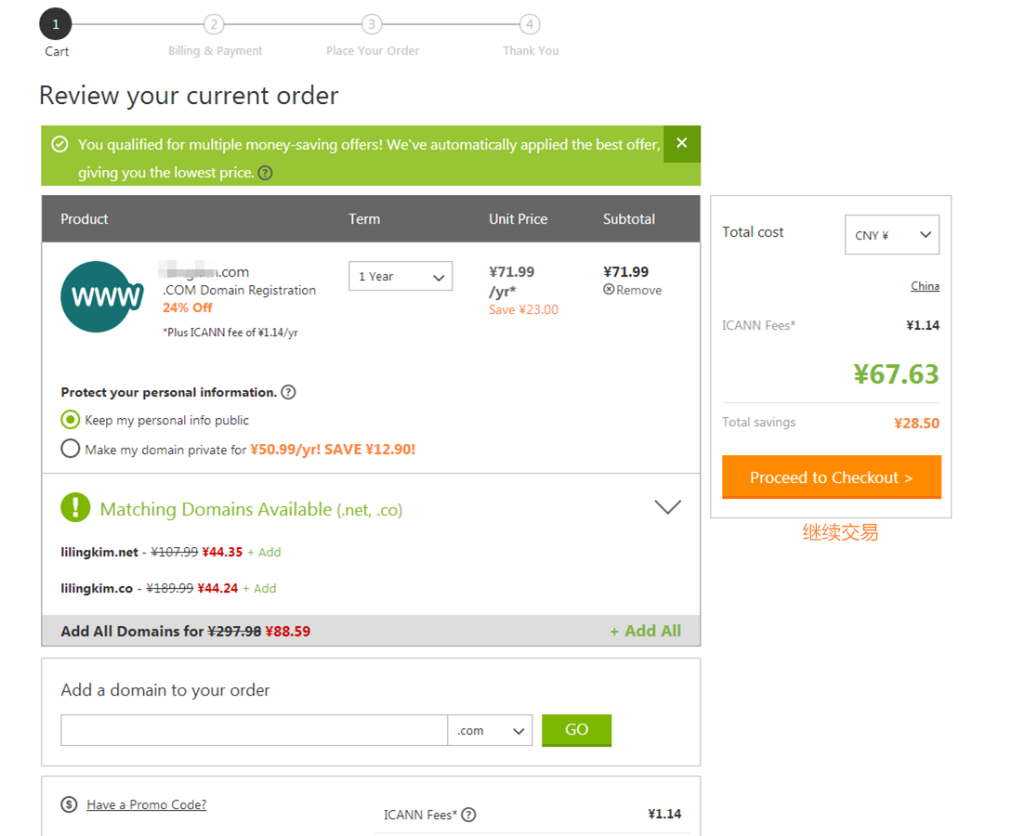Viewport: 1024px width, 836px height.
Task: Click the green Matching Domains exclamation icon
Action: point(75,508)
